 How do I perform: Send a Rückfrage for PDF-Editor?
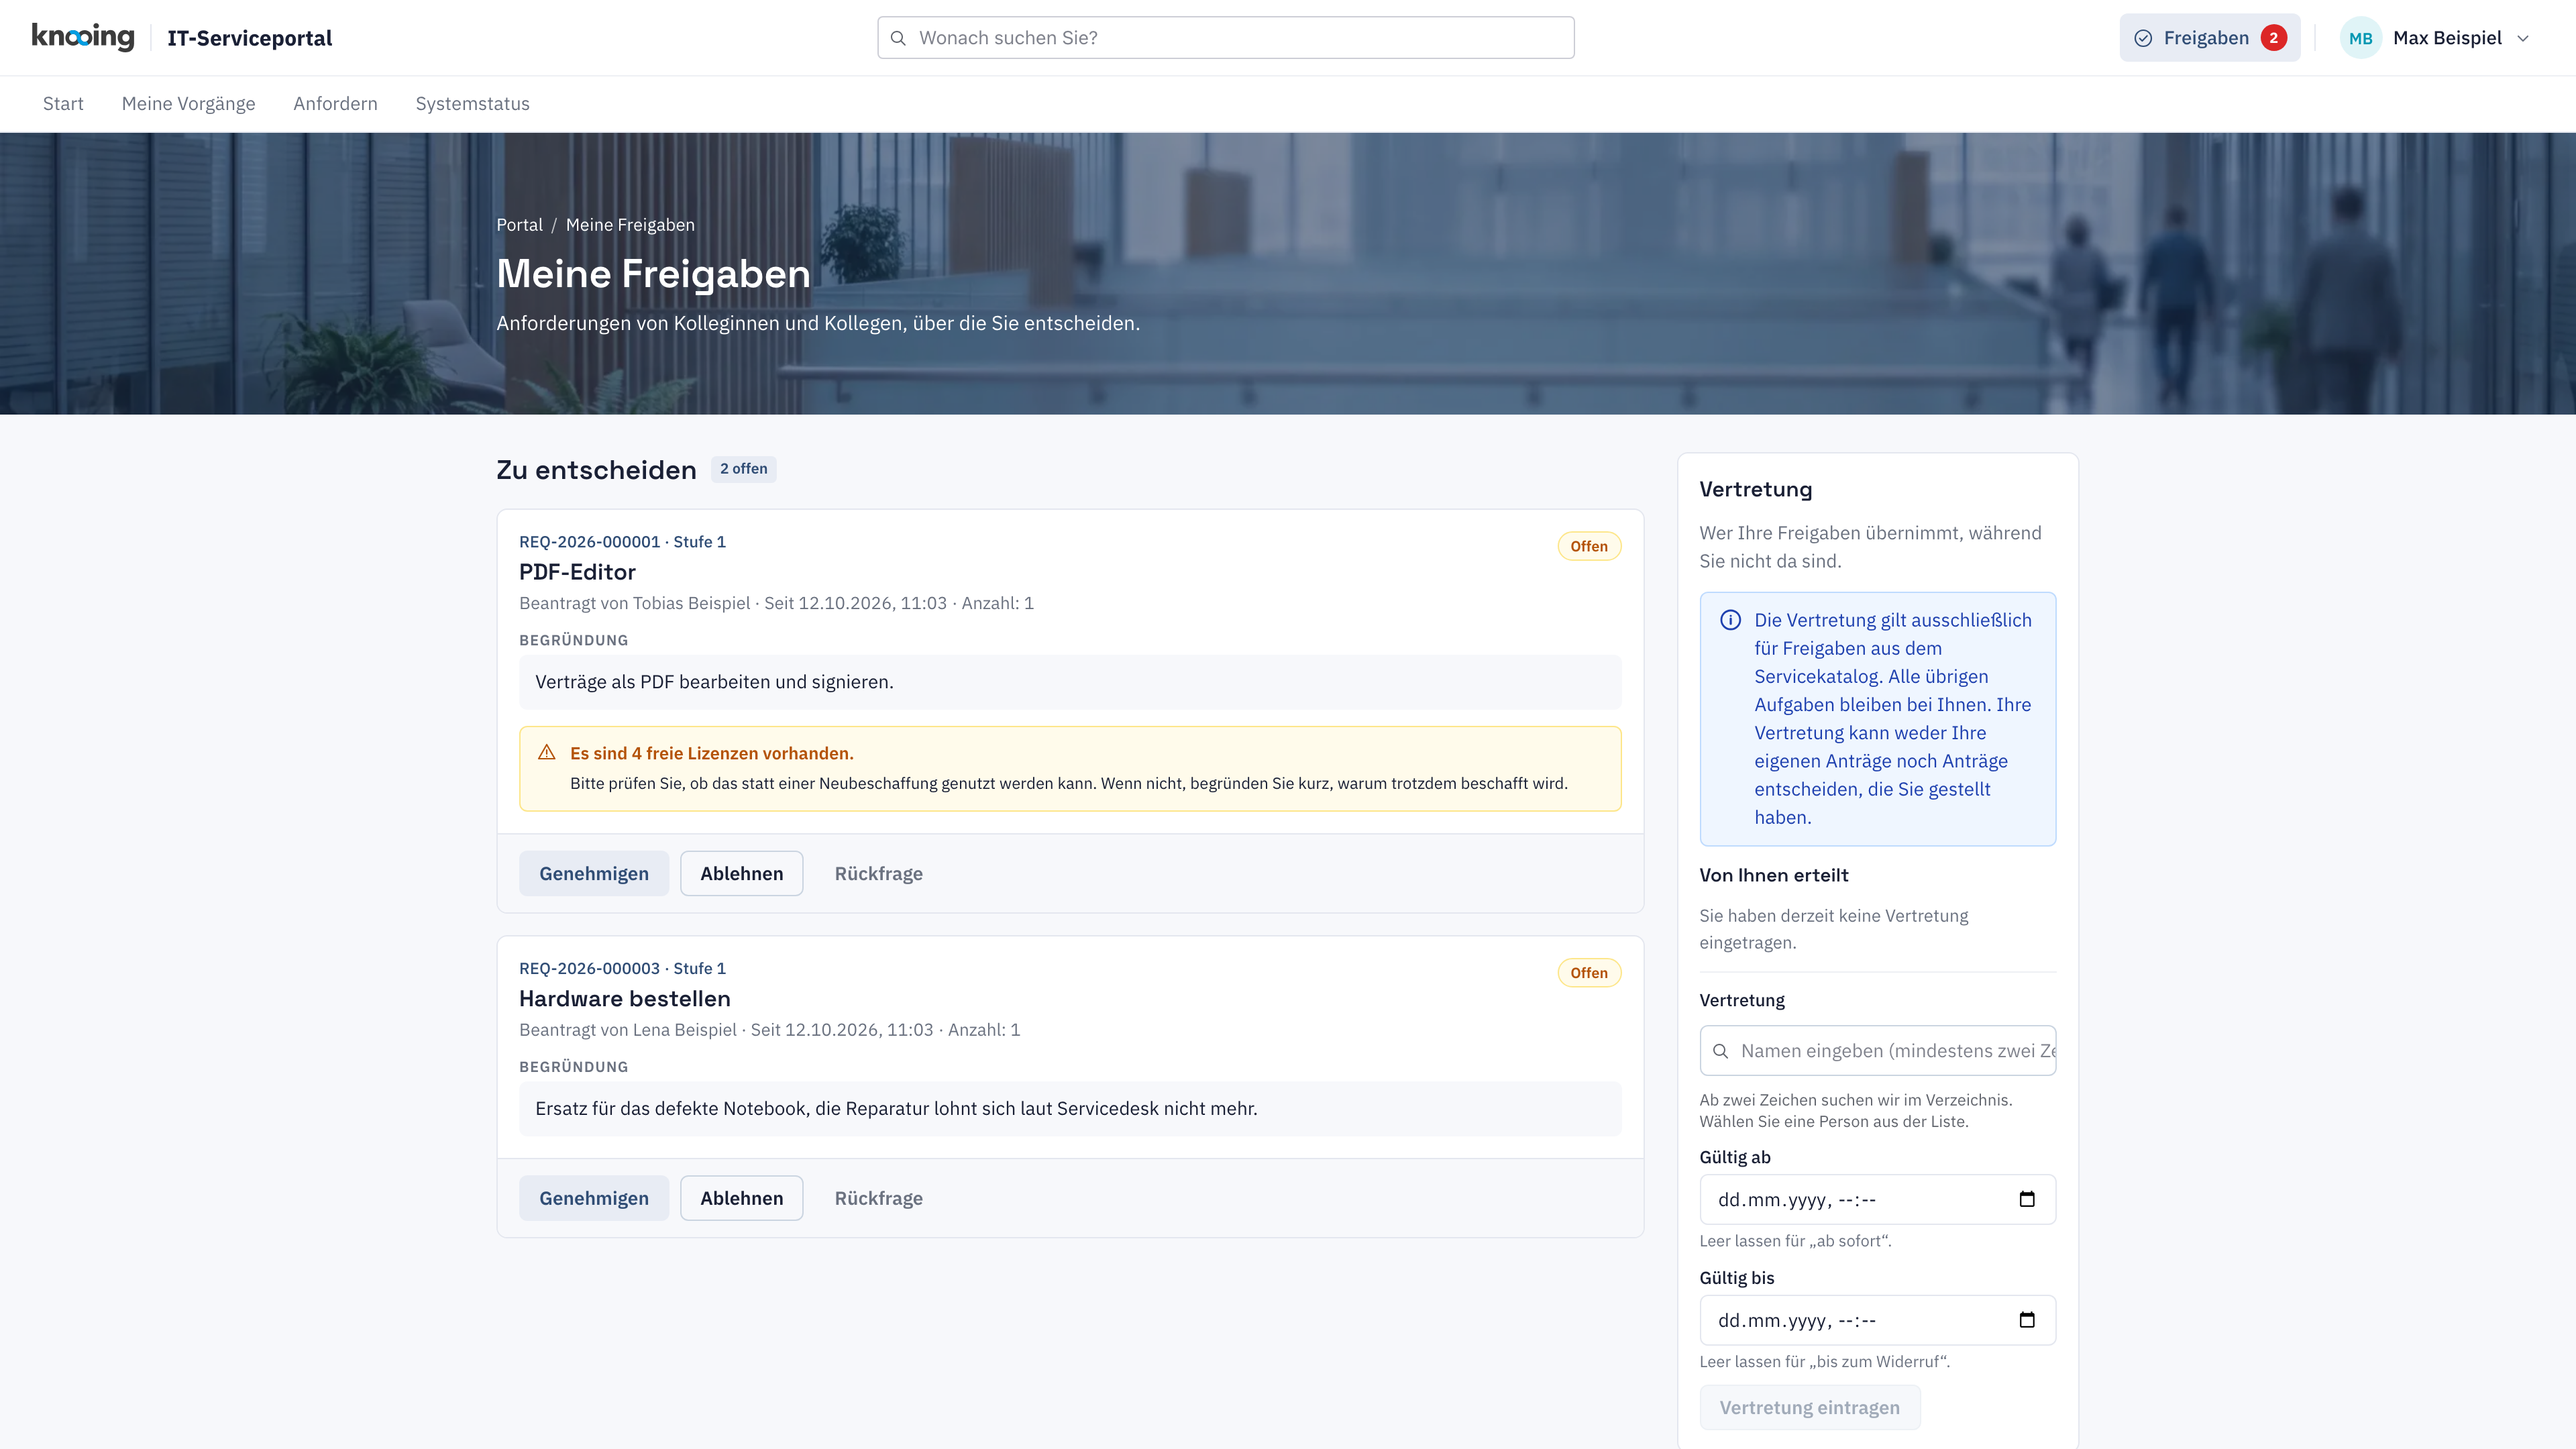tap(879, 873)
